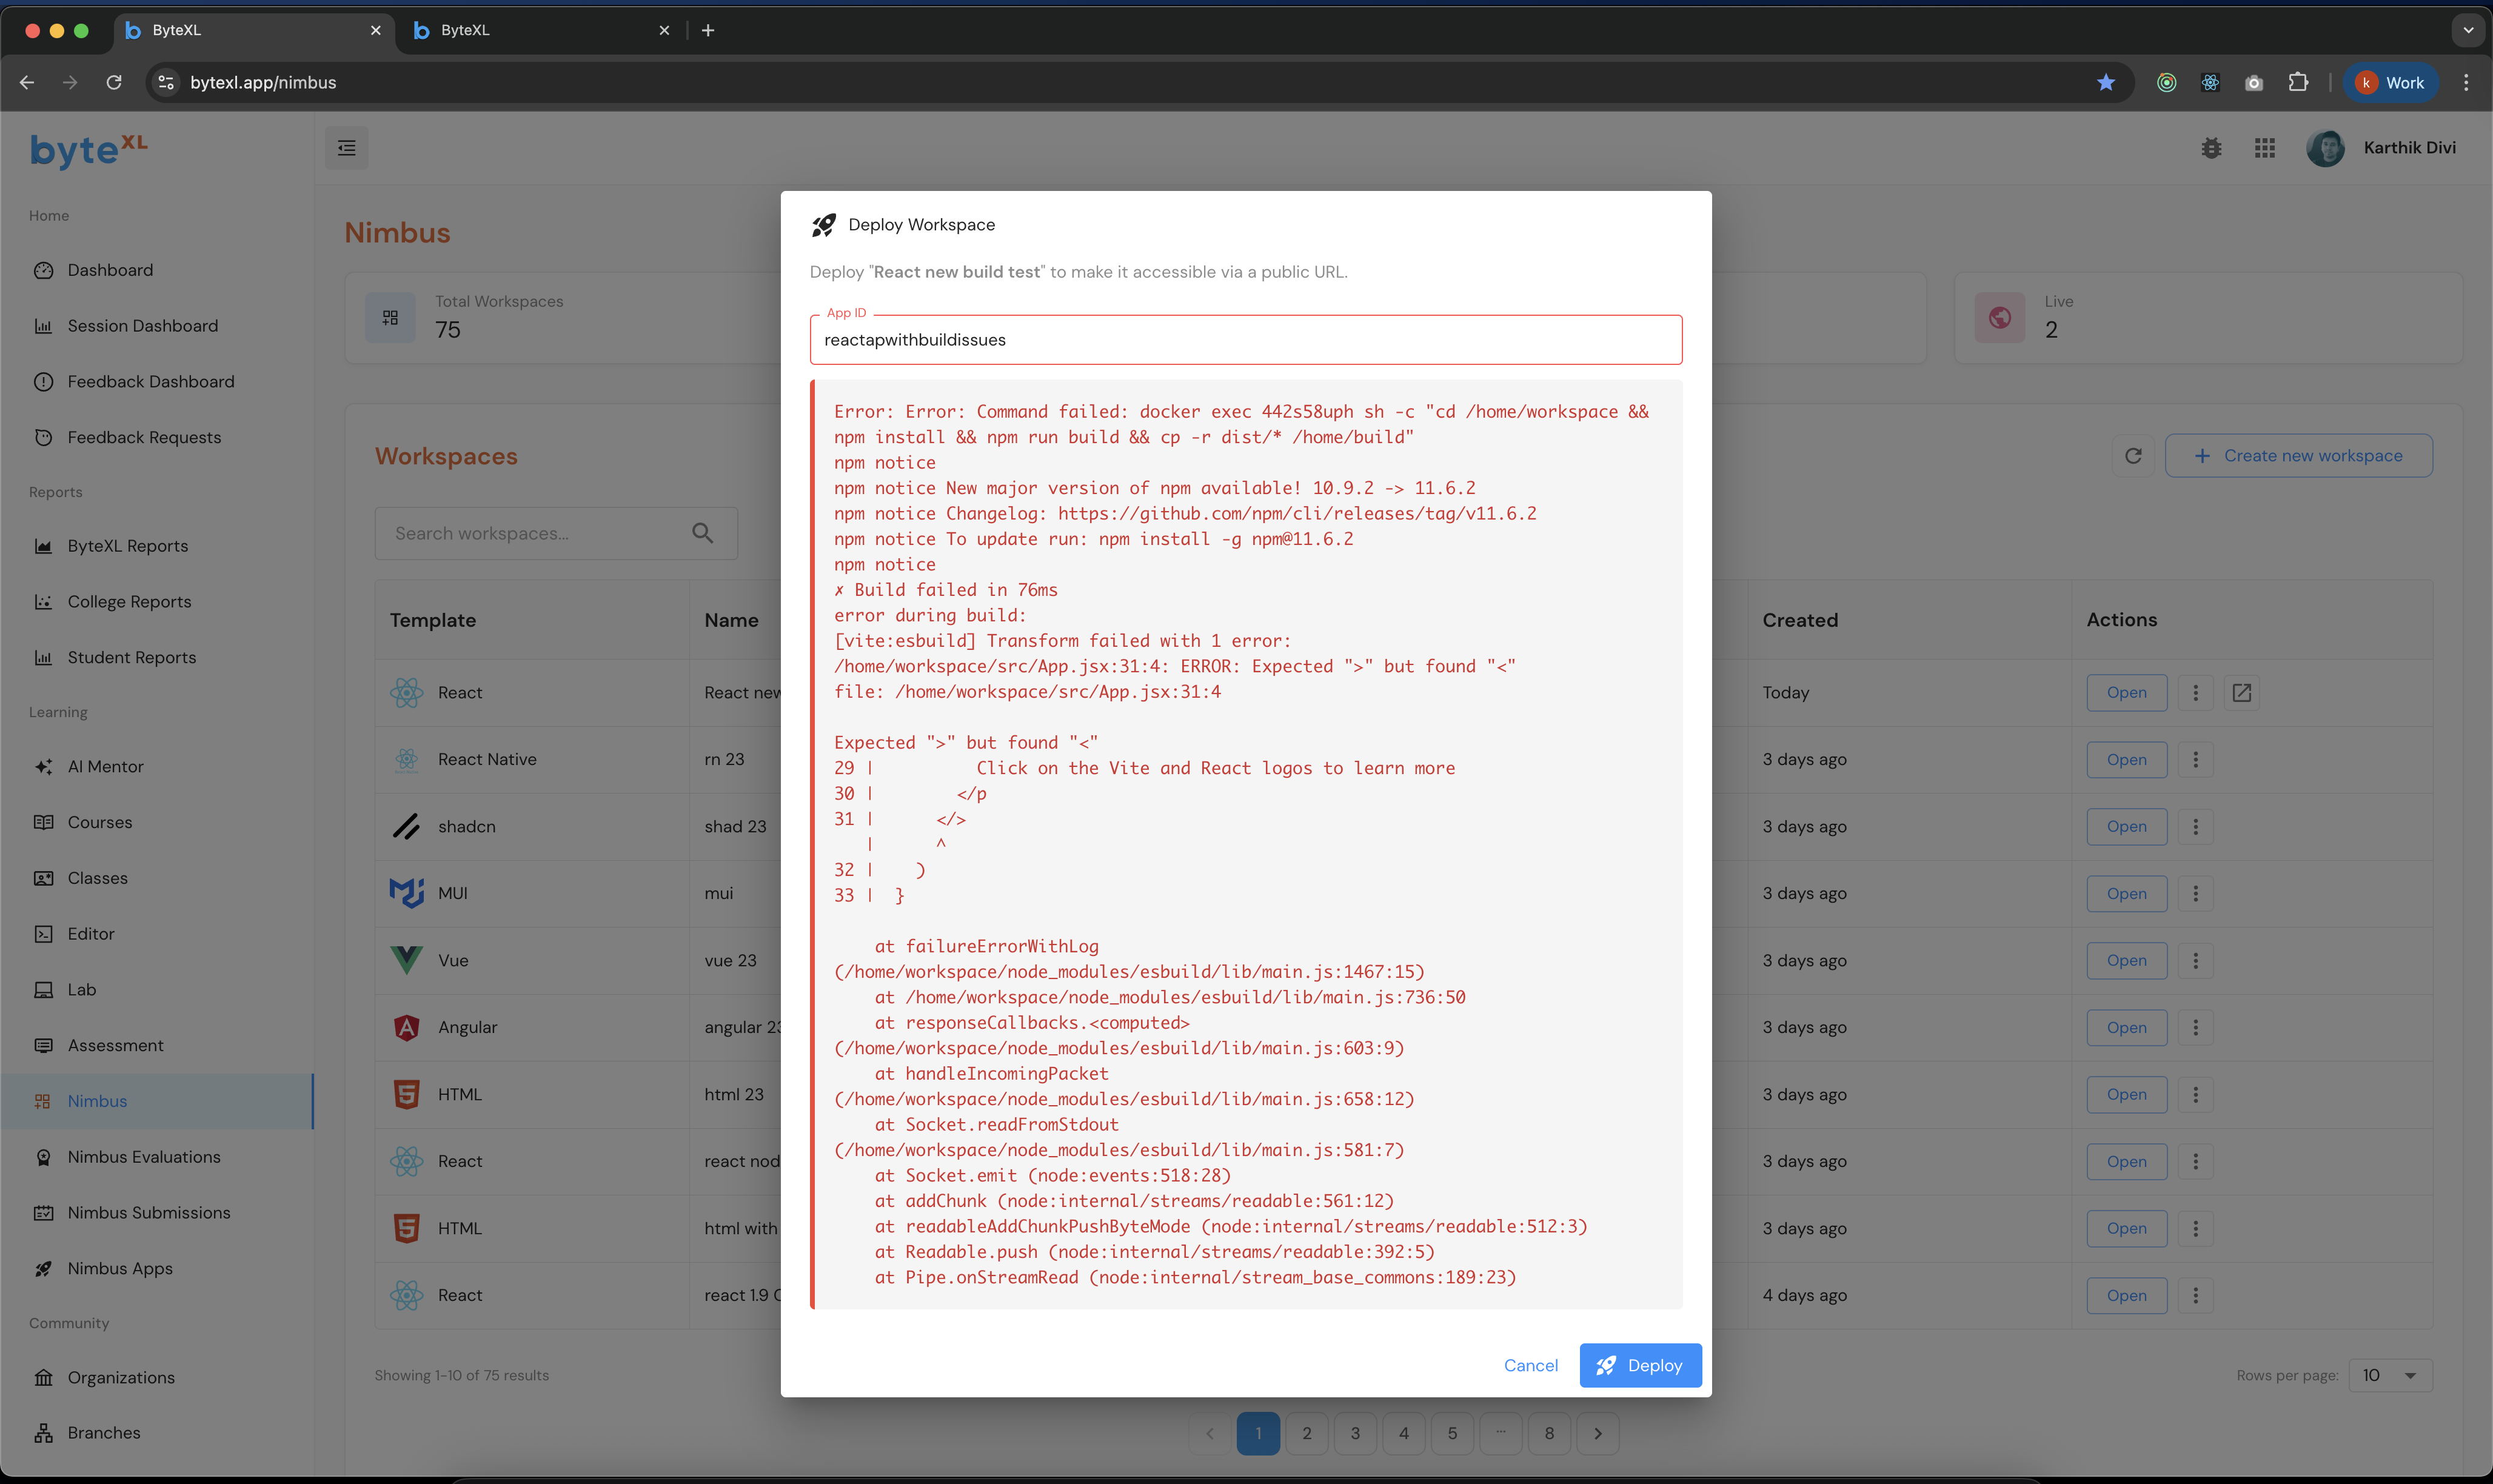Go to Session Dashboard in sidebar

click(142, 326)
